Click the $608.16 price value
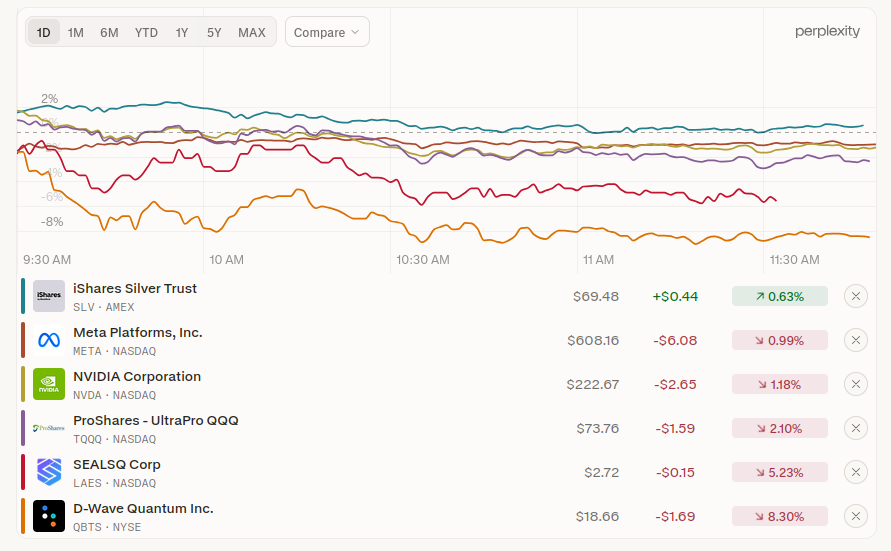Image resolution: width=891 pixels, height=551 pixels. [593, 340]
